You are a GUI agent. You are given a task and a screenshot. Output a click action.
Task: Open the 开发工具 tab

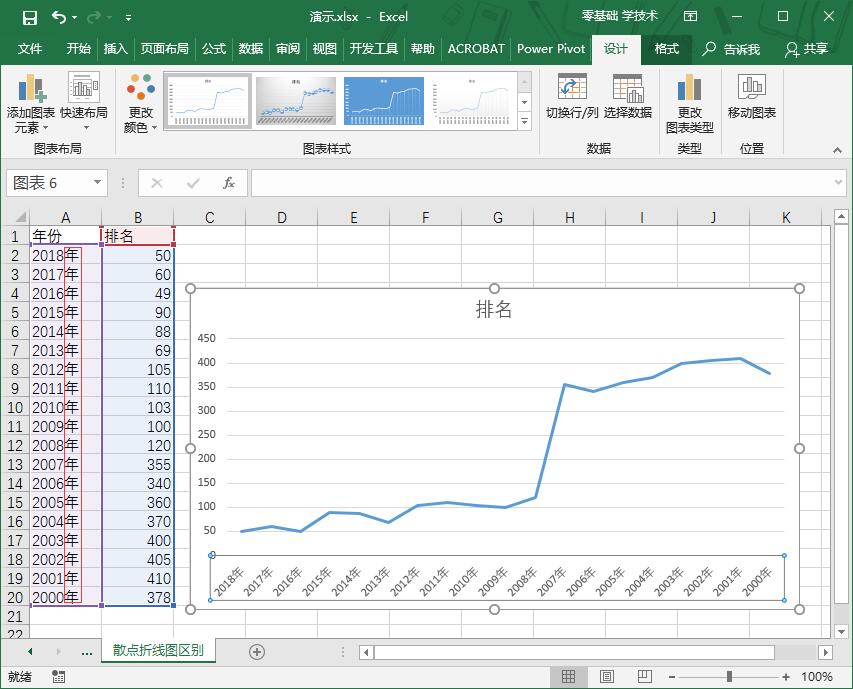[374, 49]
